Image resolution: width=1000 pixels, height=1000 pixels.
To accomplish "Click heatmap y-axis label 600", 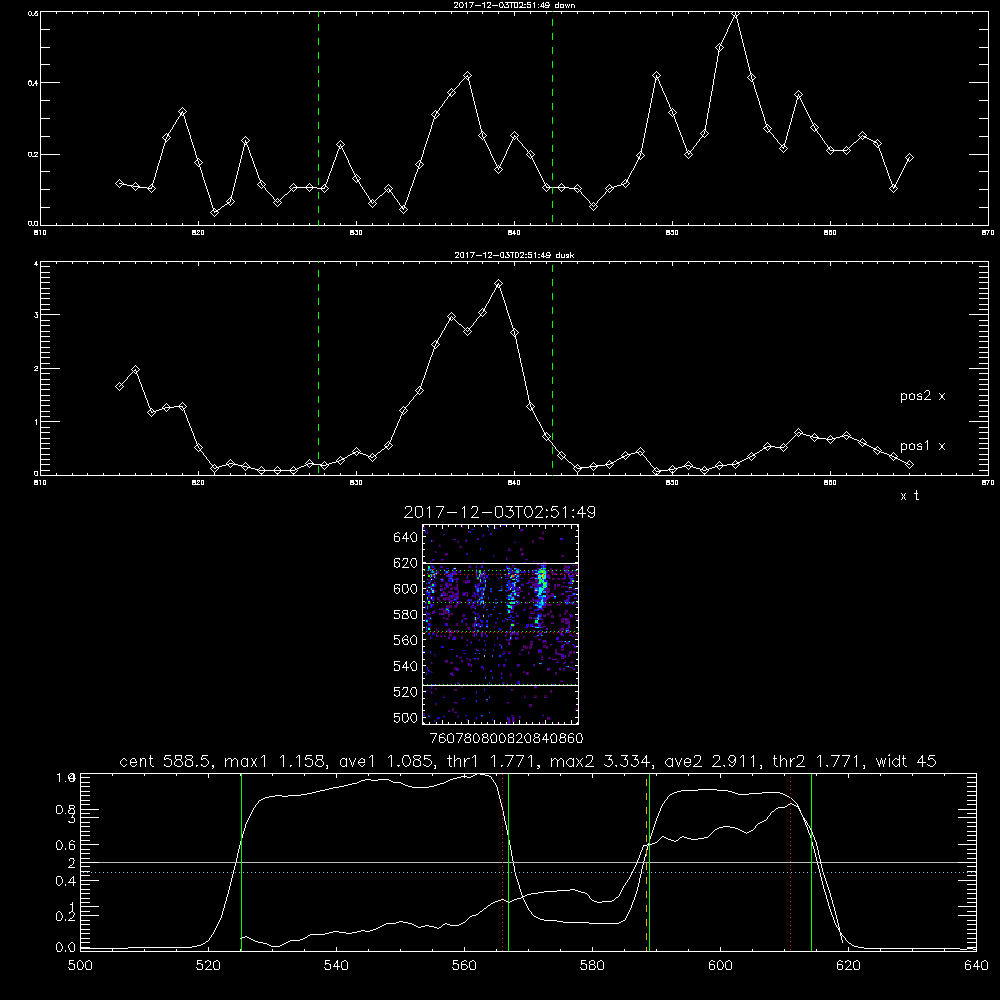I will pyautogui.click(x=406, y=589).
